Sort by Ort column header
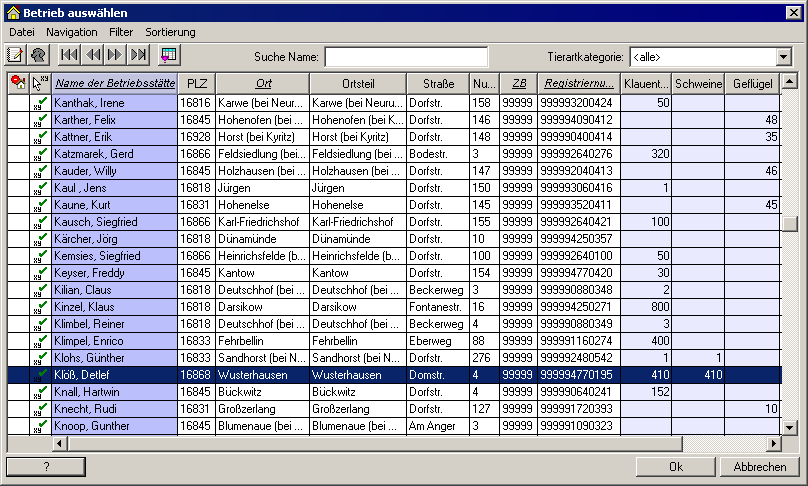This screenshot has width=808, height=486. coord(263,83)
